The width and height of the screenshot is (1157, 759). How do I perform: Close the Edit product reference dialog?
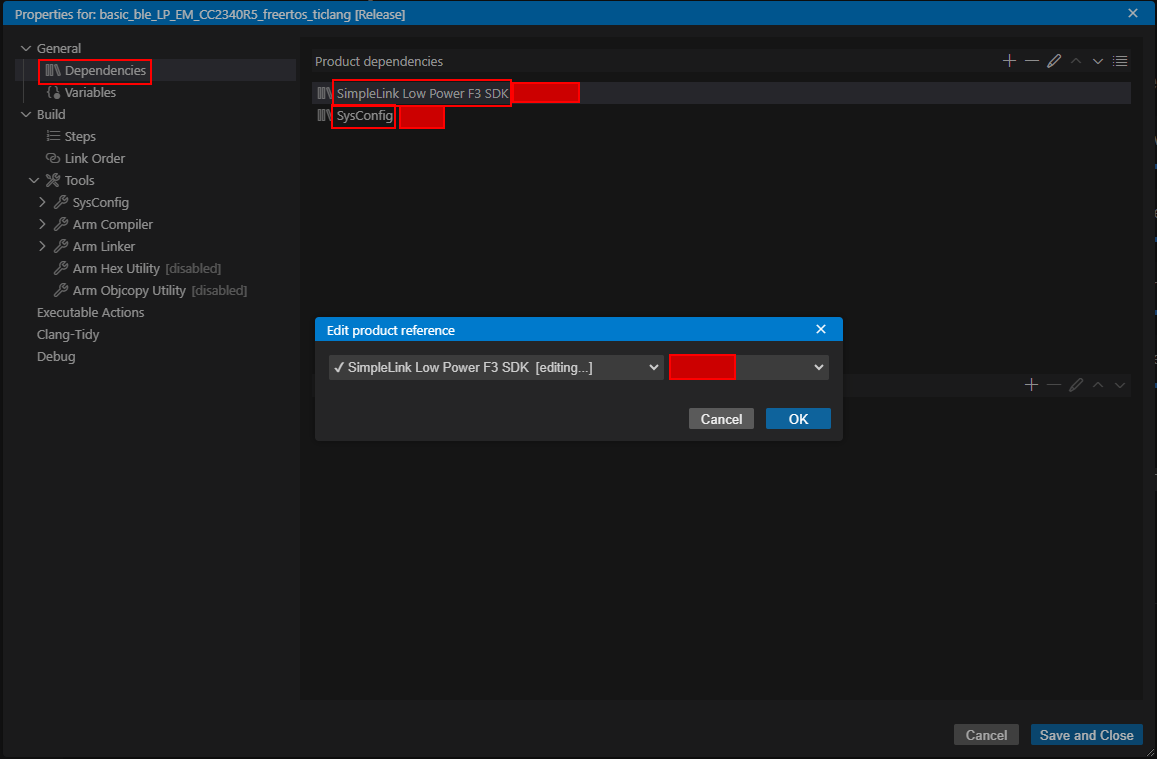coord(821,329)
